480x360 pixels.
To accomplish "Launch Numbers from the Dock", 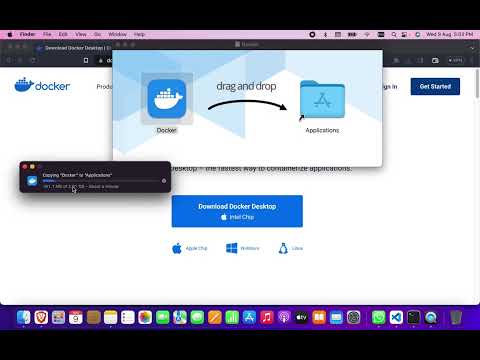I will [232, 317].
